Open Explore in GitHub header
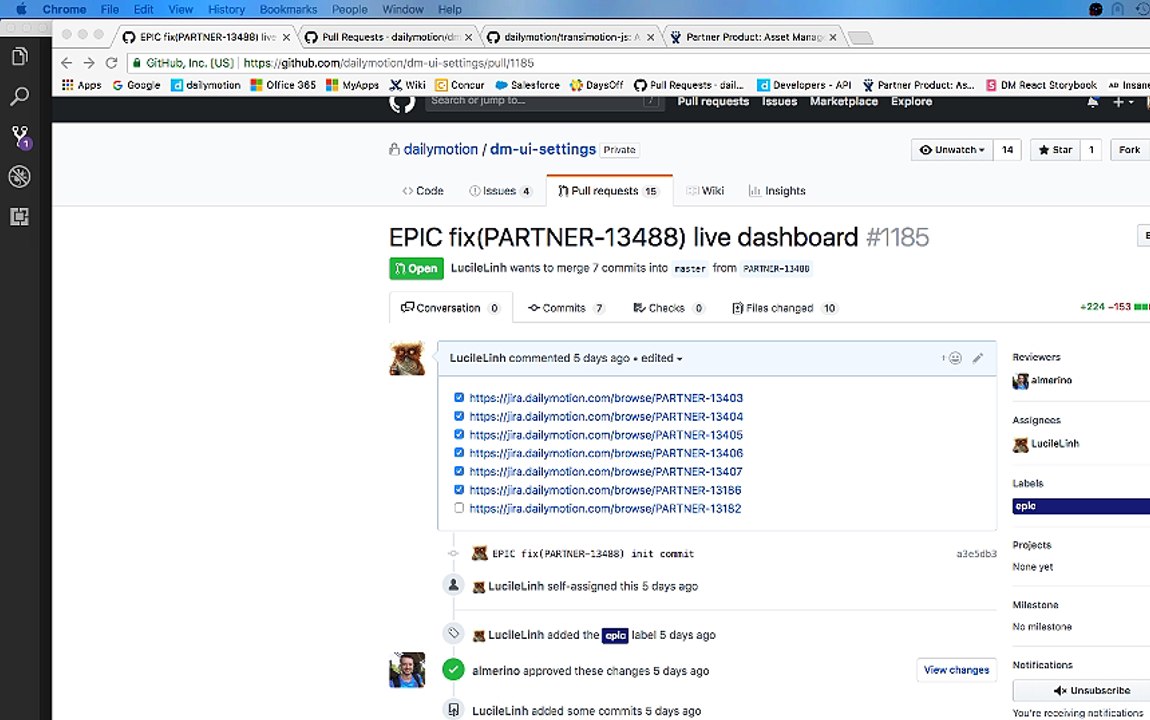The height and width of the screenshot is (720, 1150). [x=912, y=101]
